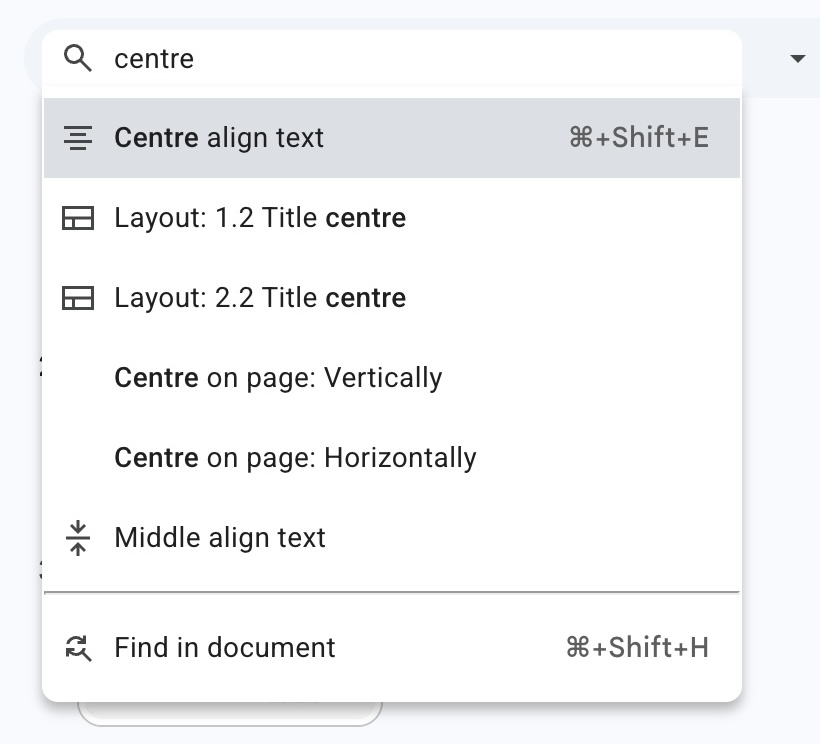
Task: Select Centre align text menu entry
Action: tap(220, 138)
